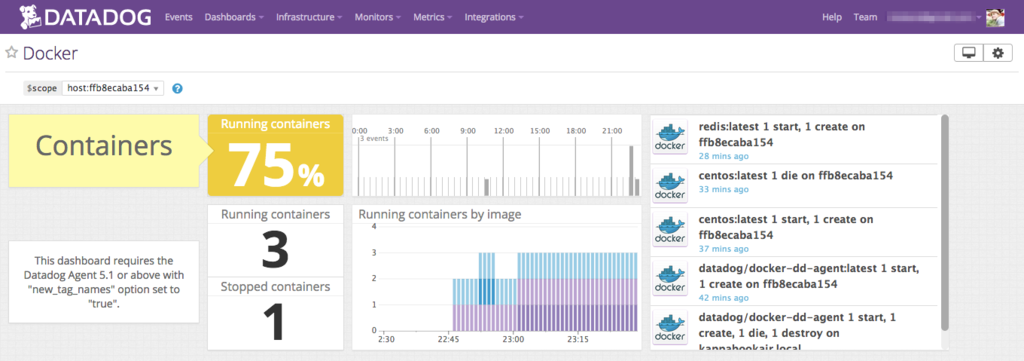Open datadog/docker-dd-agent:latest 1 start event
This screenshot has height=361, width=1024.
809,276
